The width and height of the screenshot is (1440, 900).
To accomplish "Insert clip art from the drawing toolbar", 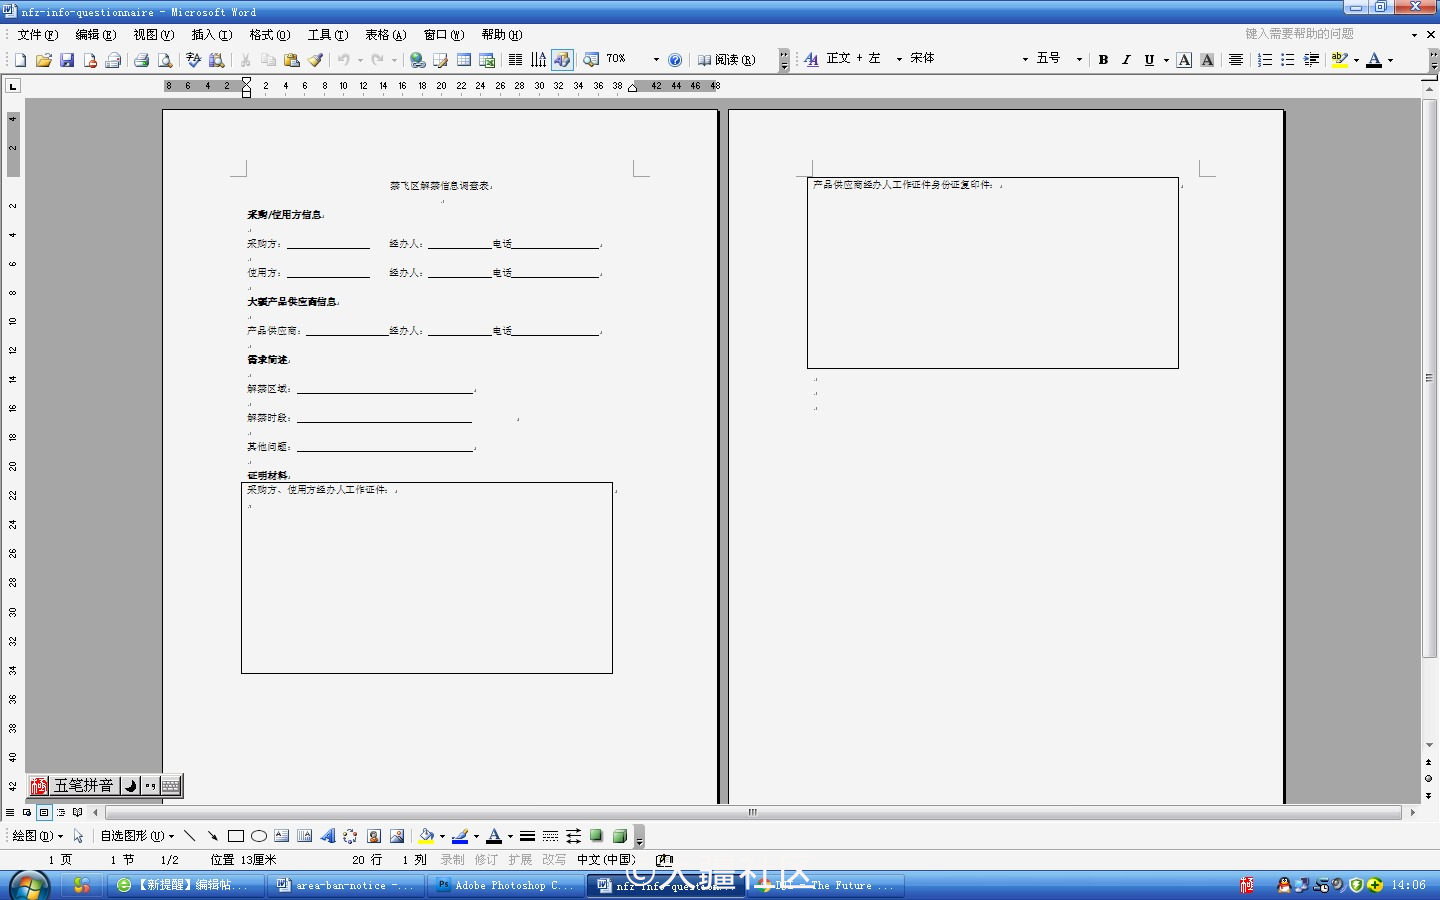I will [374, 836].
